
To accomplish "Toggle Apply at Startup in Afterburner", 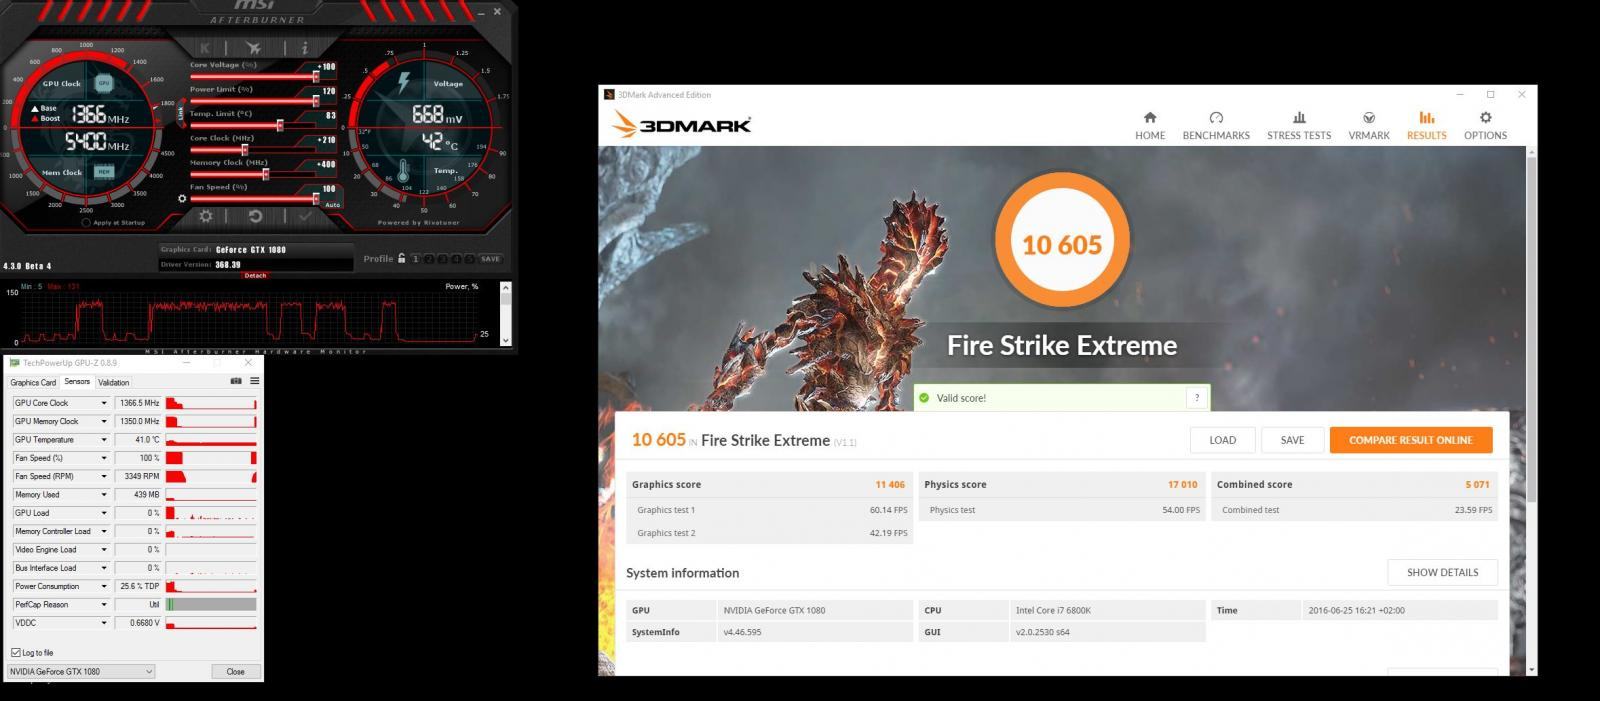I will (x=86, y=223).
